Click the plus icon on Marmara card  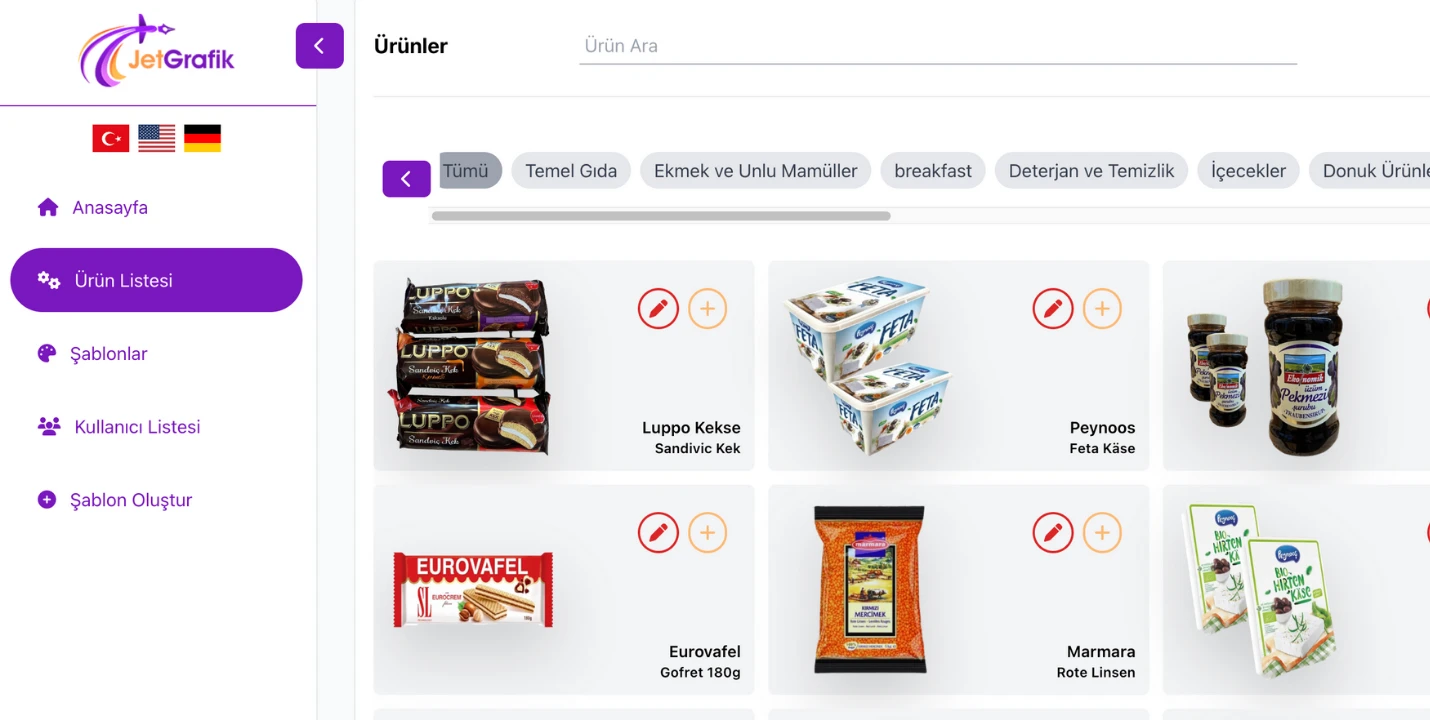click(1102, 533)
